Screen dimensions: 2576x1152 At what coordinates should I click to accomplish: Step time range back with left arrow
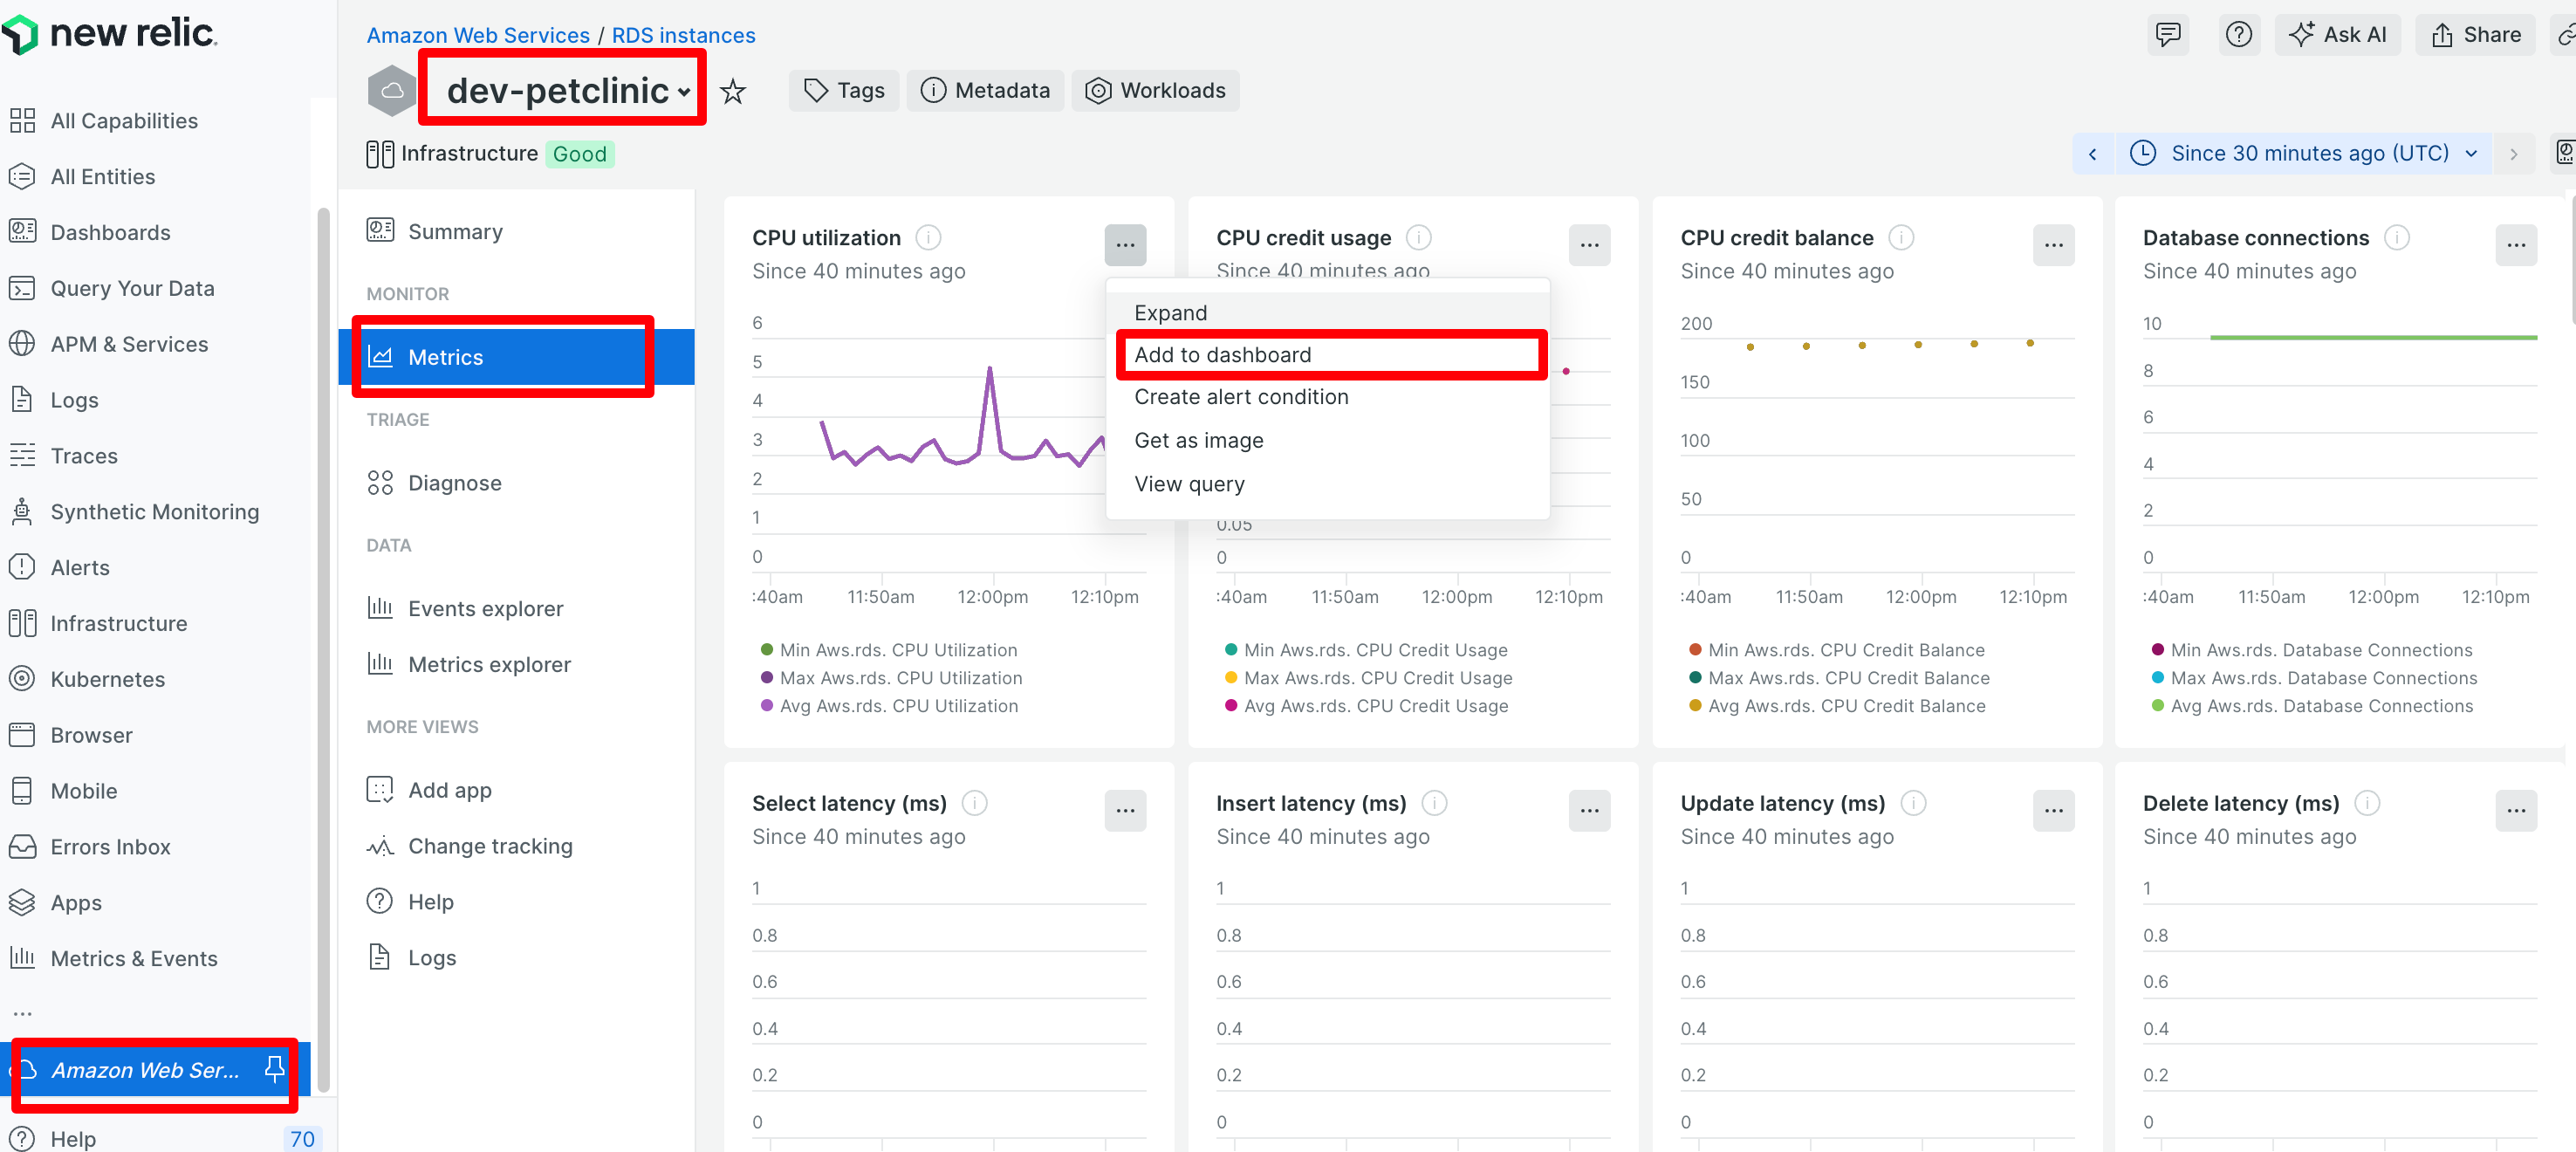click(x=2092, y=154)
